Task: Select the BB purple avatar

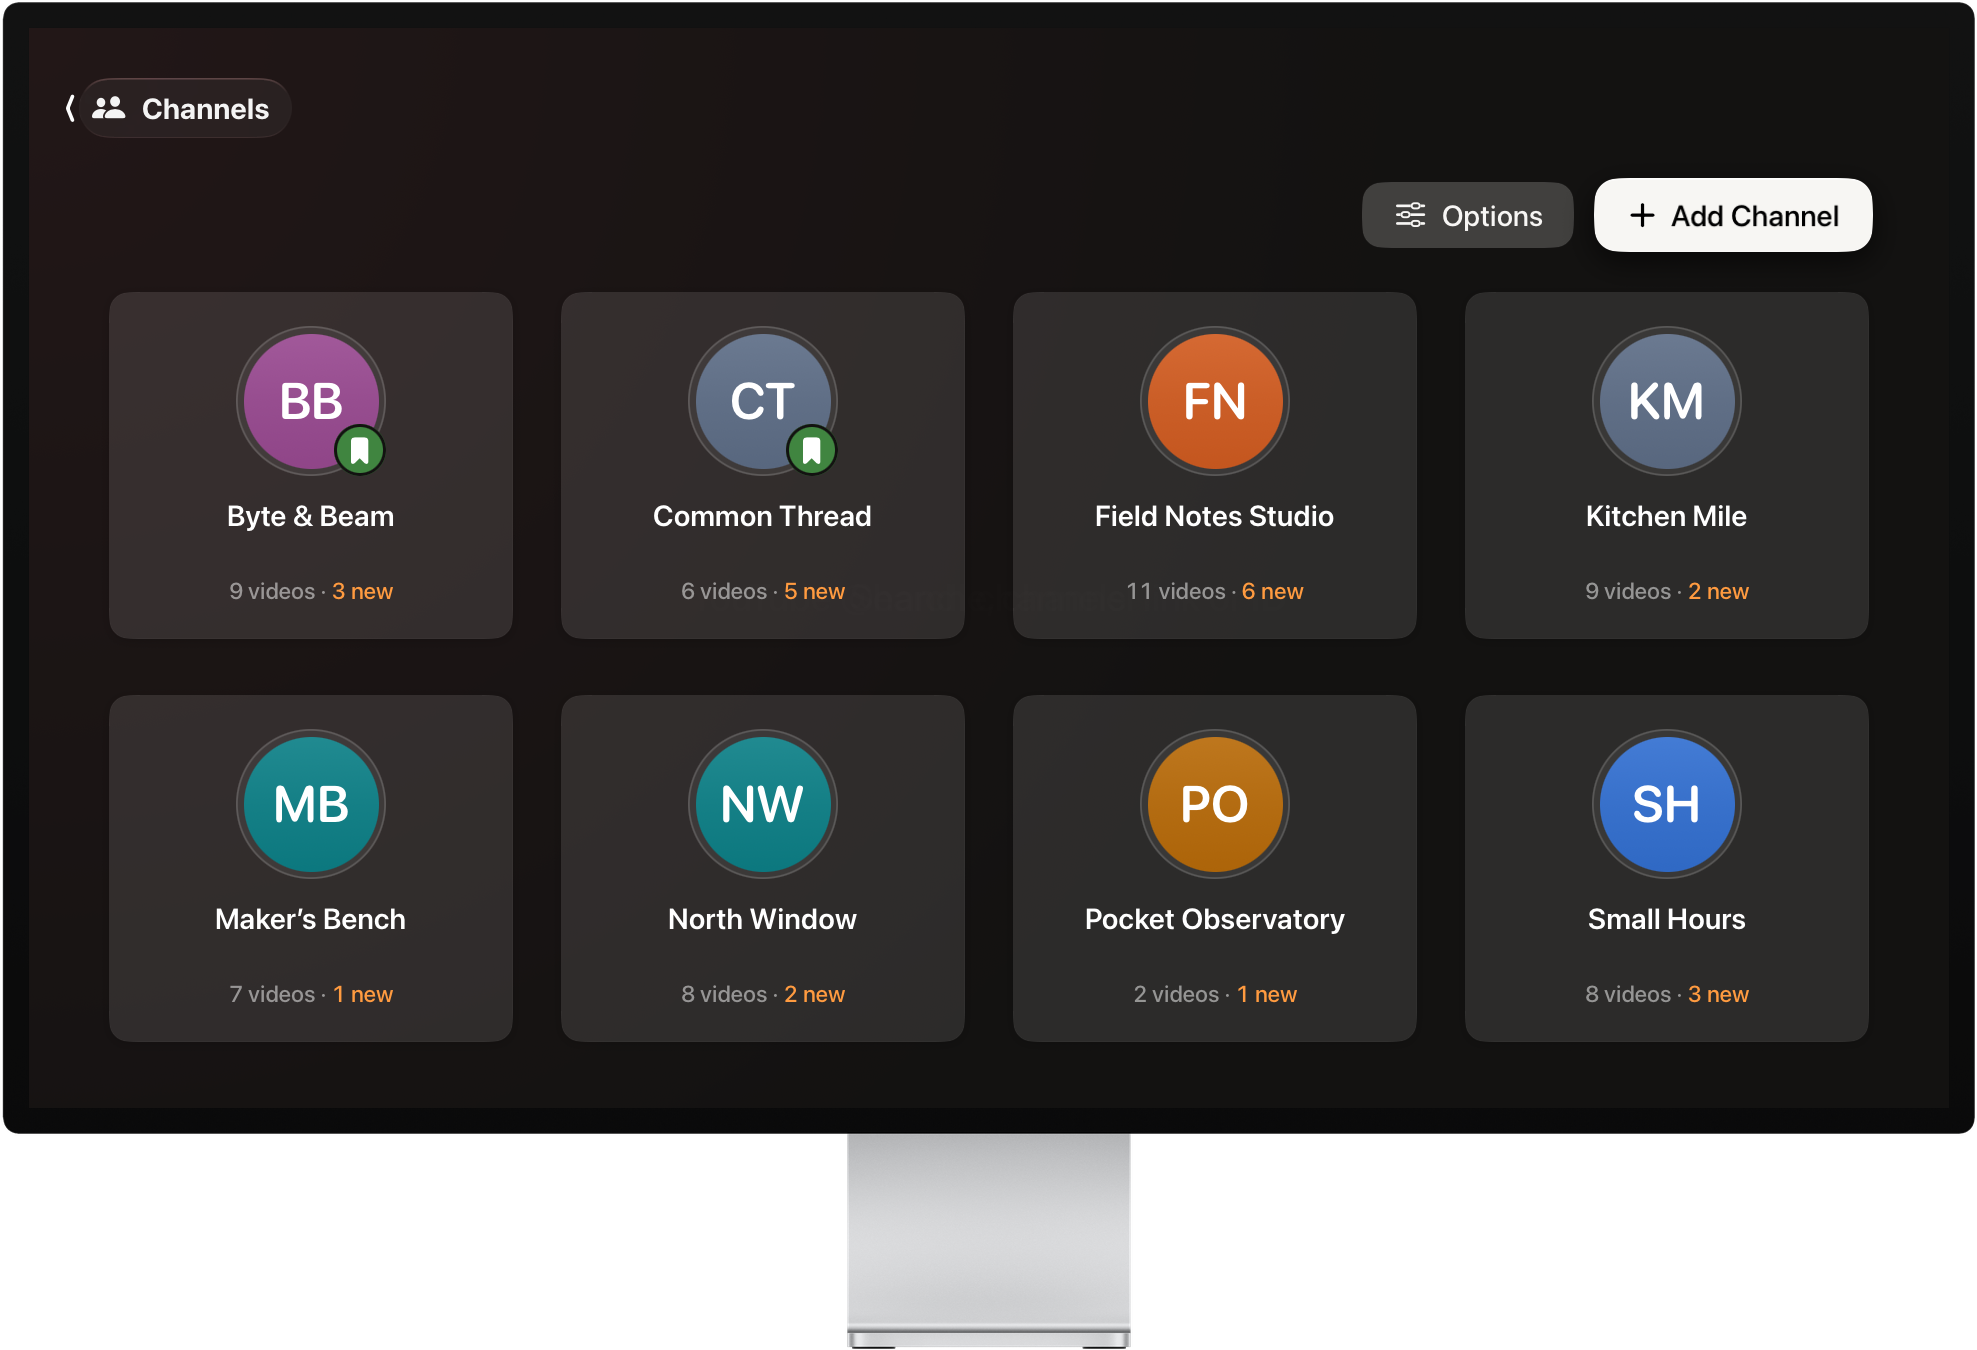Action: 311,401
